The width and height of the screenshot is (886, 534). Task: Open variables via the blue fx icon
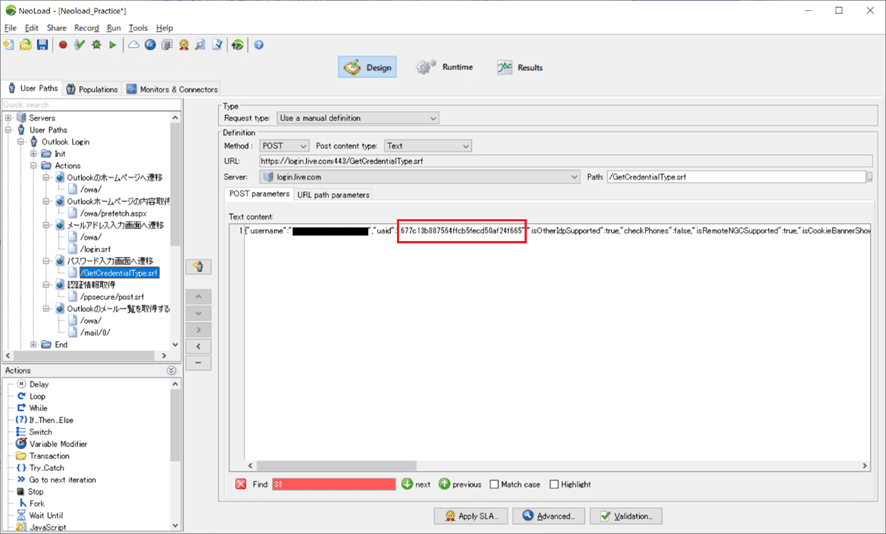150,45
